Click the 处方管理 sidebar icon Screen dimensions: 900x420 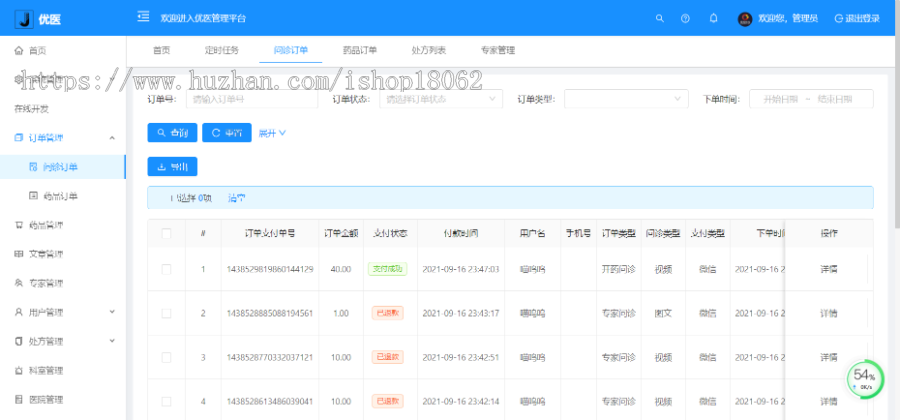pyautogui.click(x=19, y=341)
